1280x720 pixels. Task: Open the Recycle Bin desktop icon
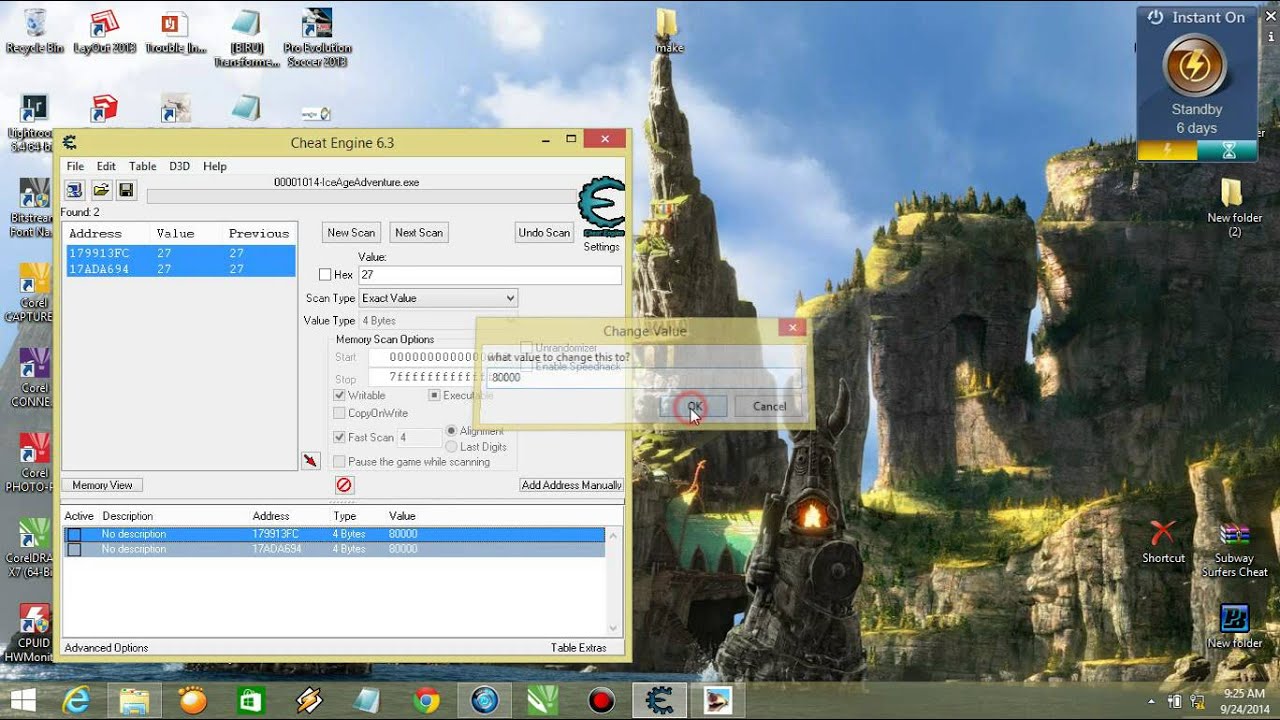pos(35,31)
